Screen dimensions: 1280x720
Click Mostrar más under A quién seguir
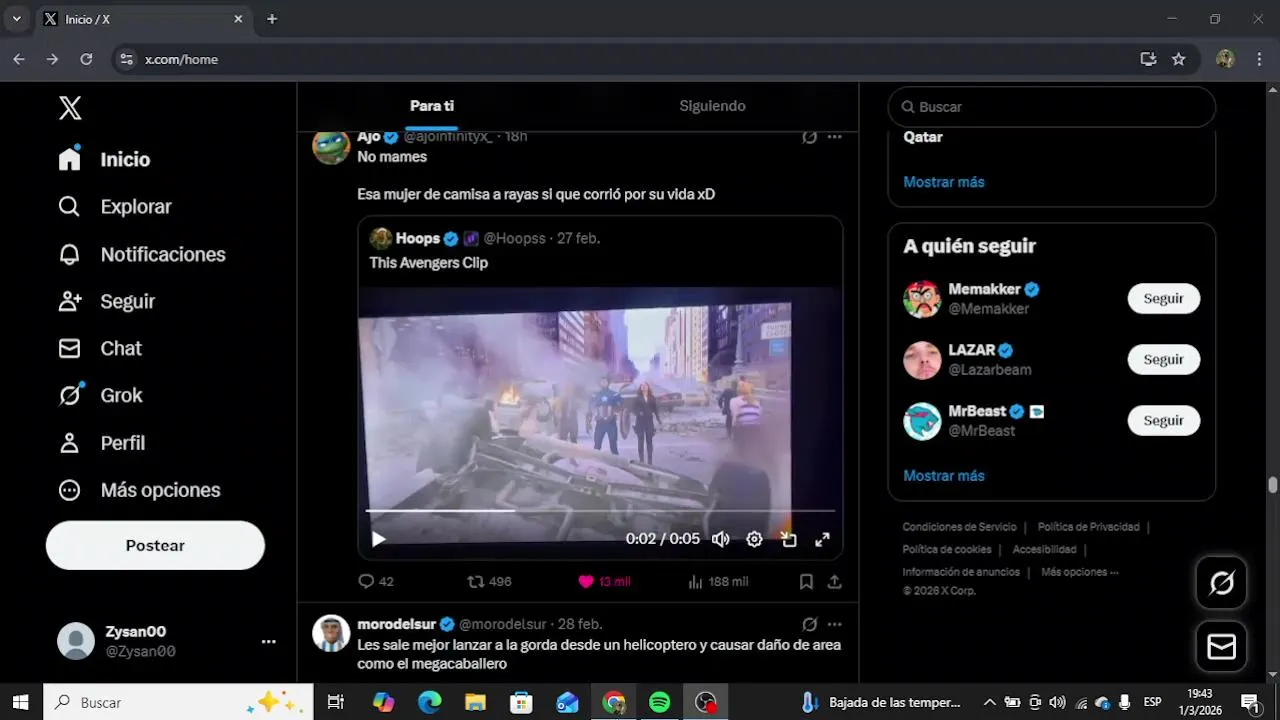[944, 476]
